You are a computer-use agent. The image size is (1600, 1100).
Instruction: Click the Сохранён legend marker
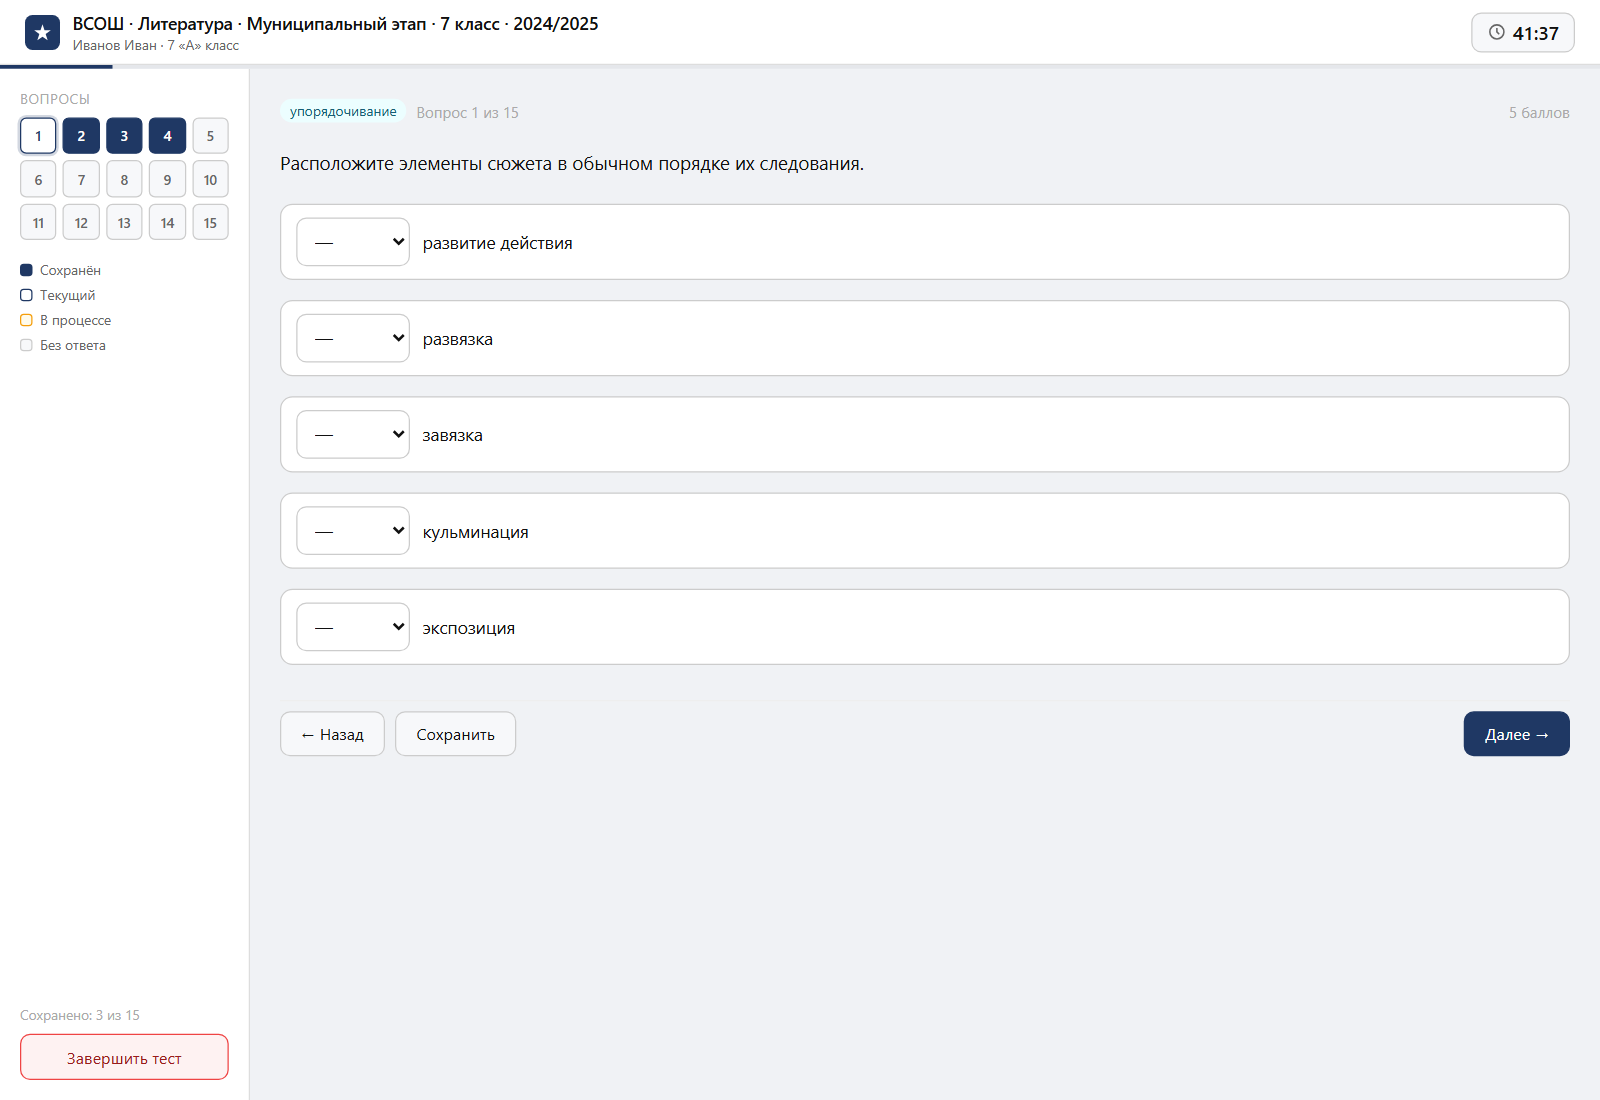click(x=26, y=270)
